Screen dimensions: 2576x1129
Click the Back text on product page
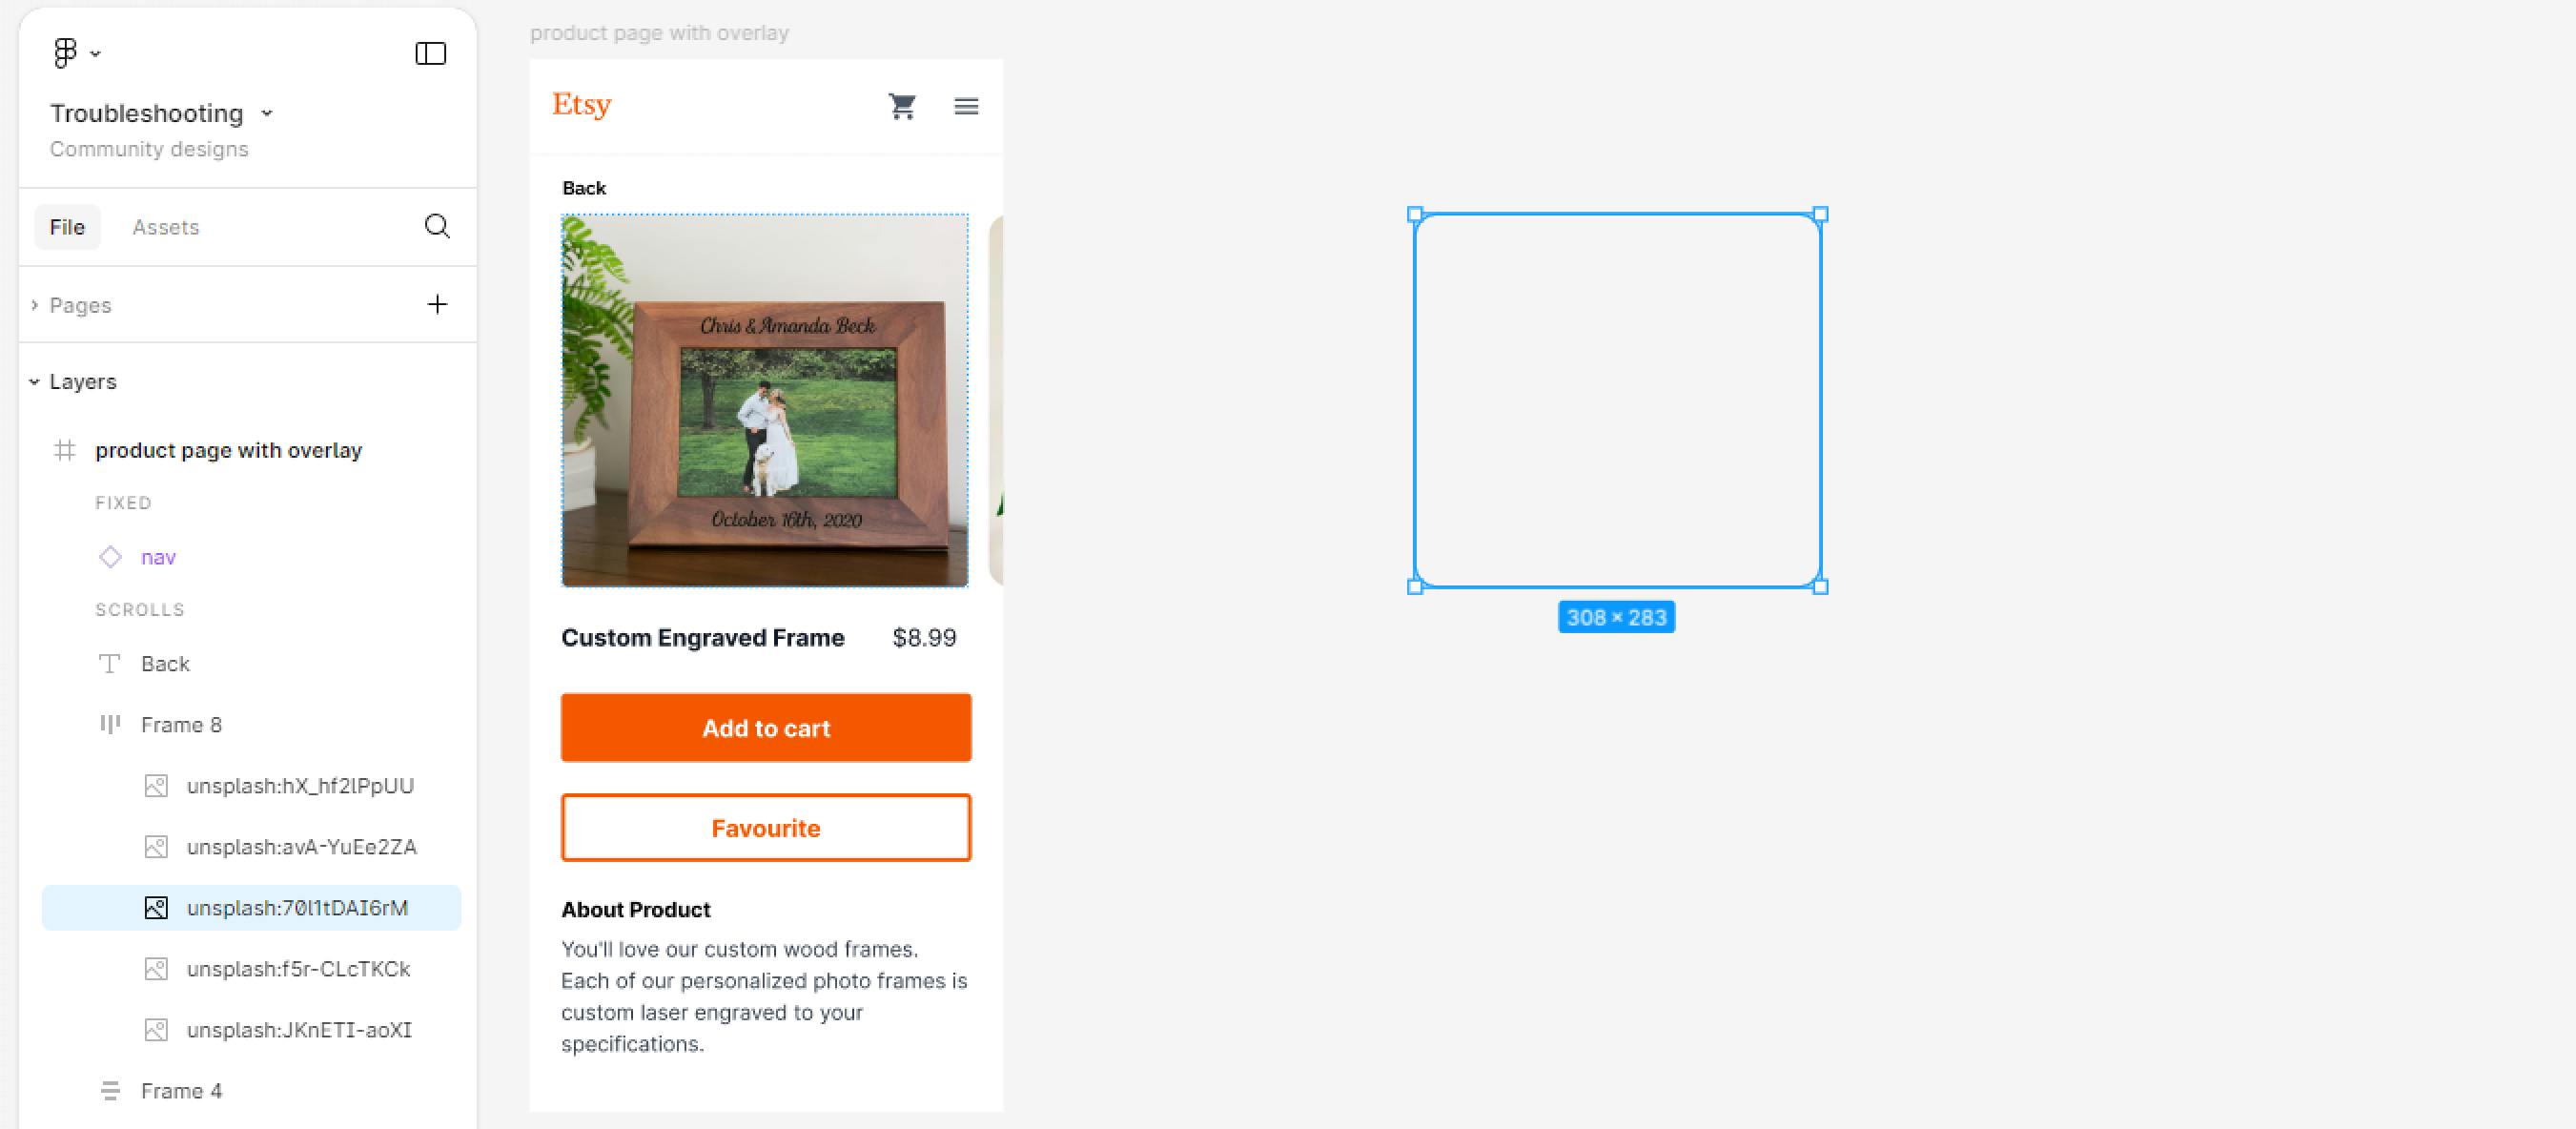point(584,188)
